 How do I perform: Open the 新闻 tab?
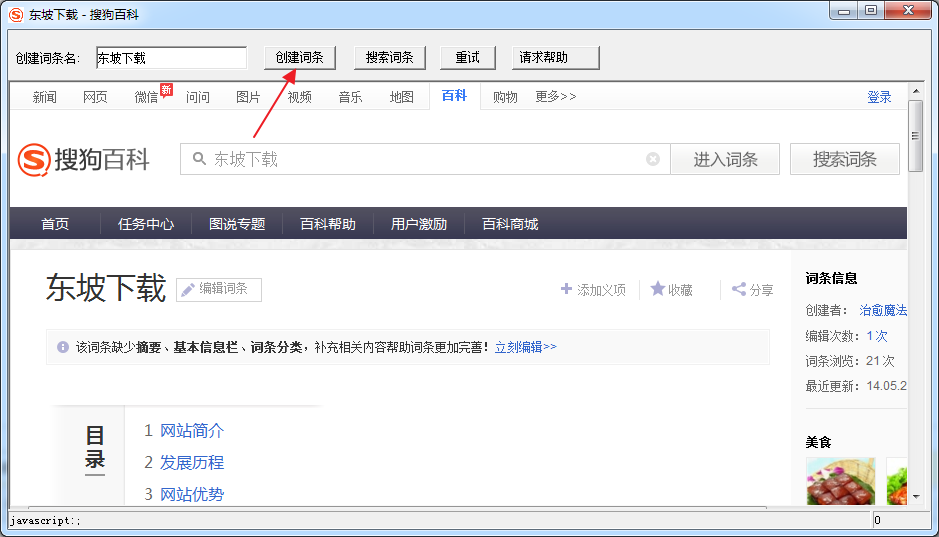(45, 97)
